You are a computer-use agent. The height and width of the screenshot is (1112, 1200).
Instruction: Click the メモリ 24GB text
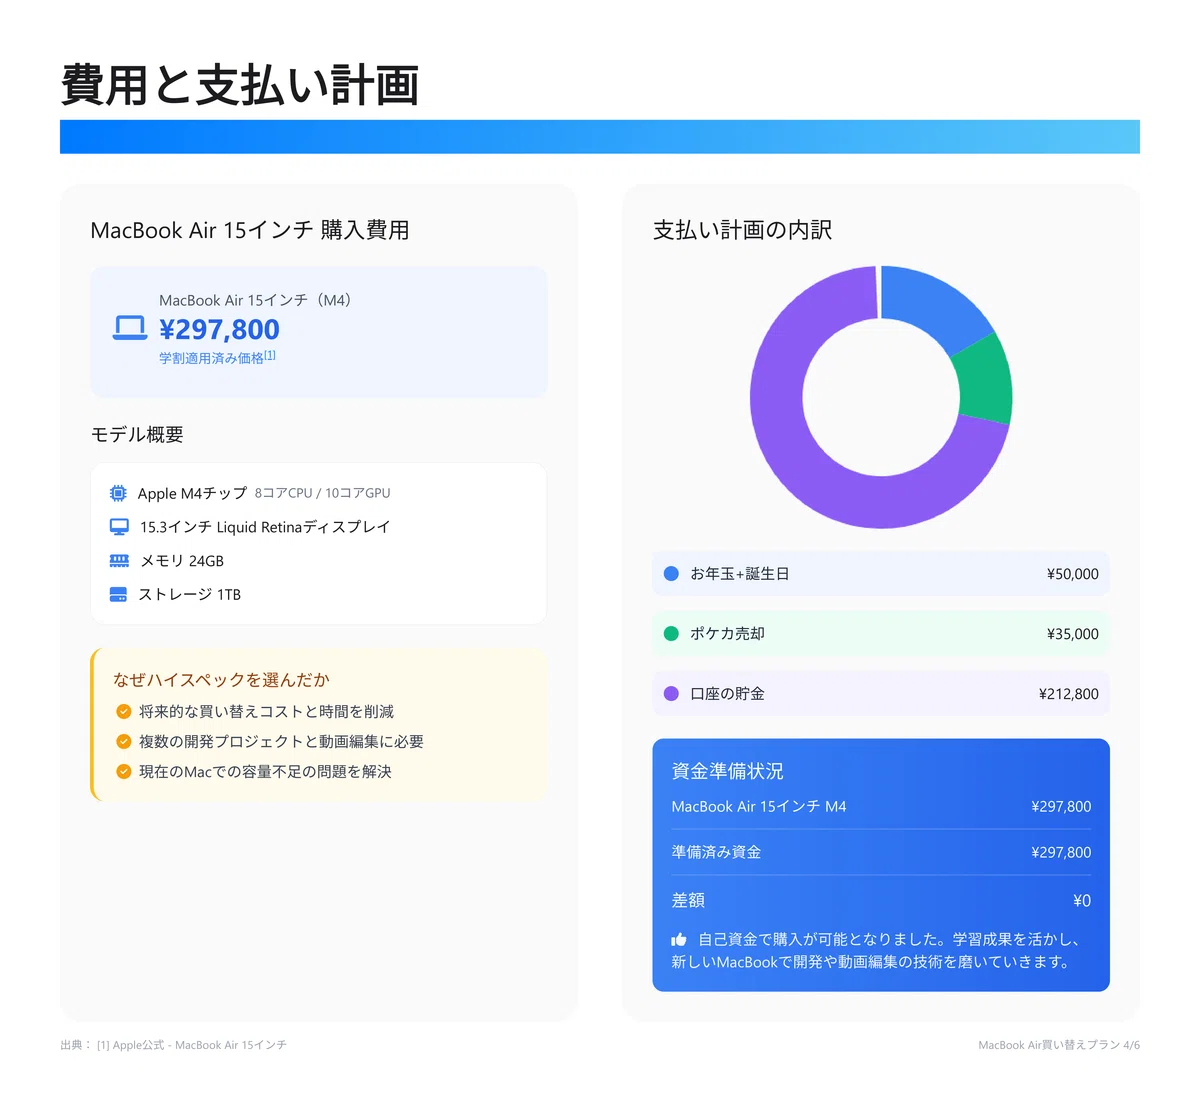(x=182, y=561)
